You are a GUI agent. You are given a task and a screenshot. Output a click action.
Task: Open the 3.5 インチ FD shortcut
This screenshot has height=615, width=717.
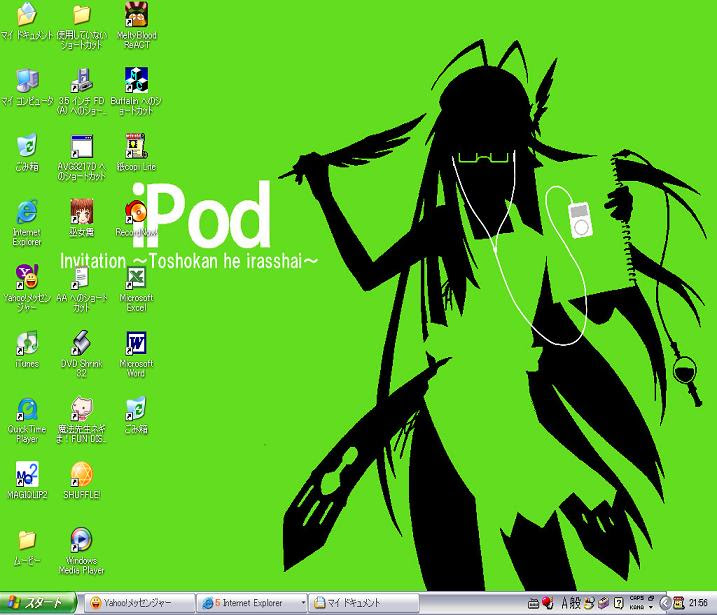(82, 80)
